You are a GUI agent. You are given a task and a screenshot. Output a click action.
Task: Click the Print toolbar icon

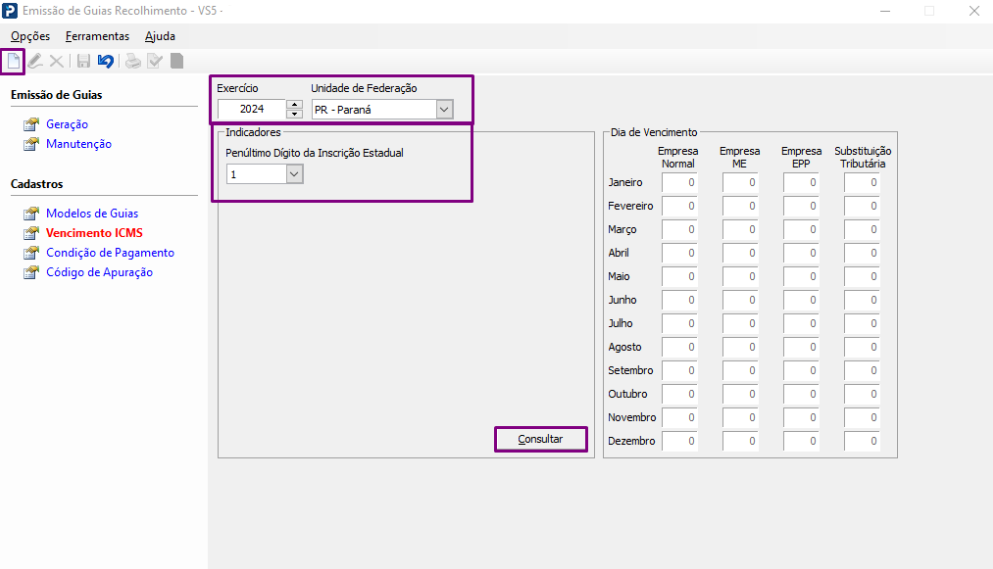tap(133, 61)
